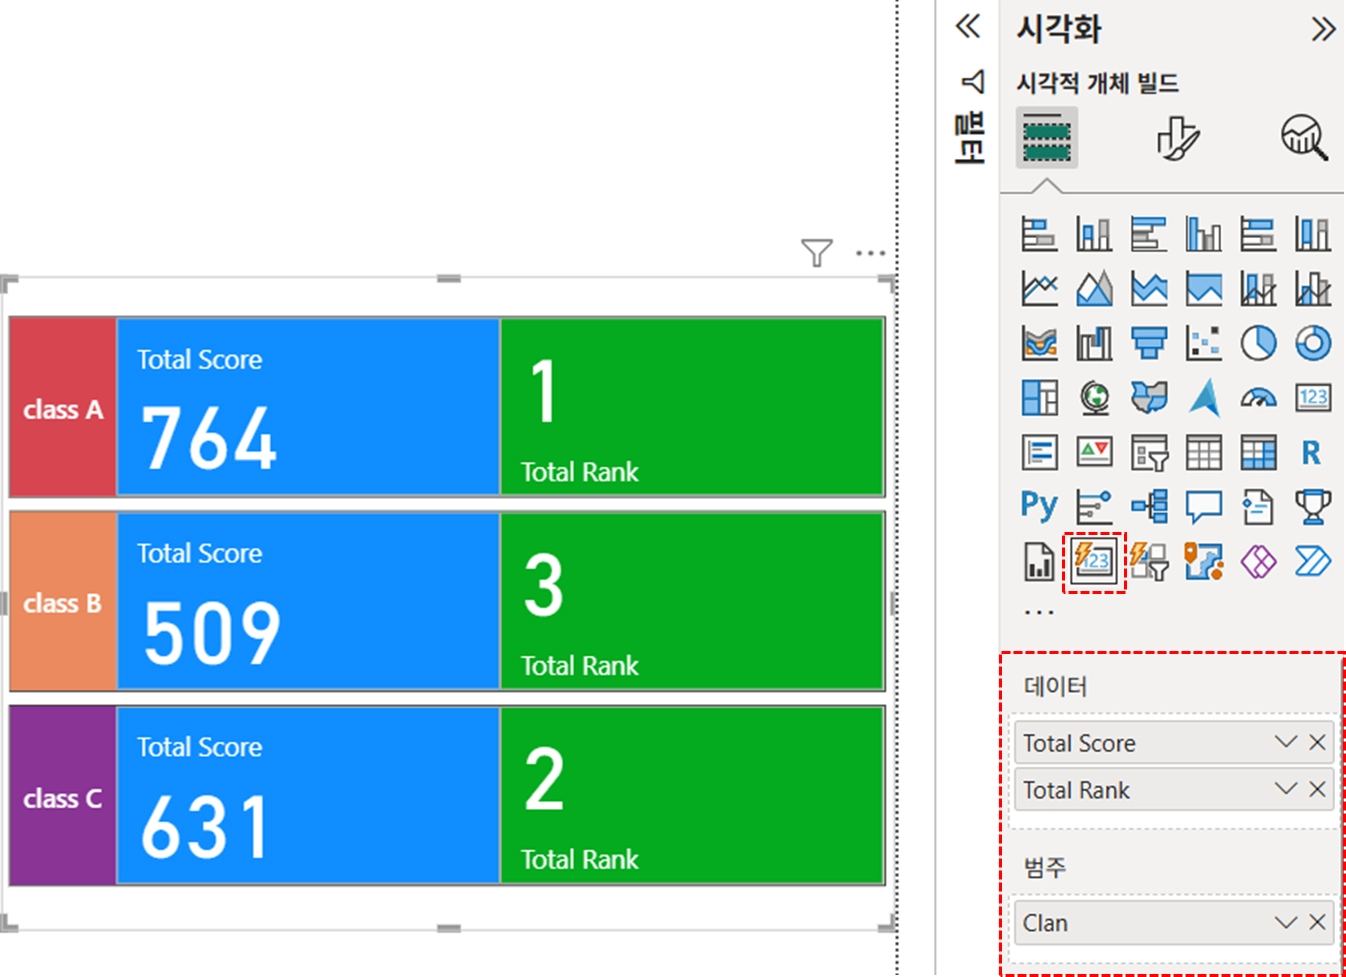Open more options ellipsis above the visual
This screenshot has height=977, width=1346.
870,253
